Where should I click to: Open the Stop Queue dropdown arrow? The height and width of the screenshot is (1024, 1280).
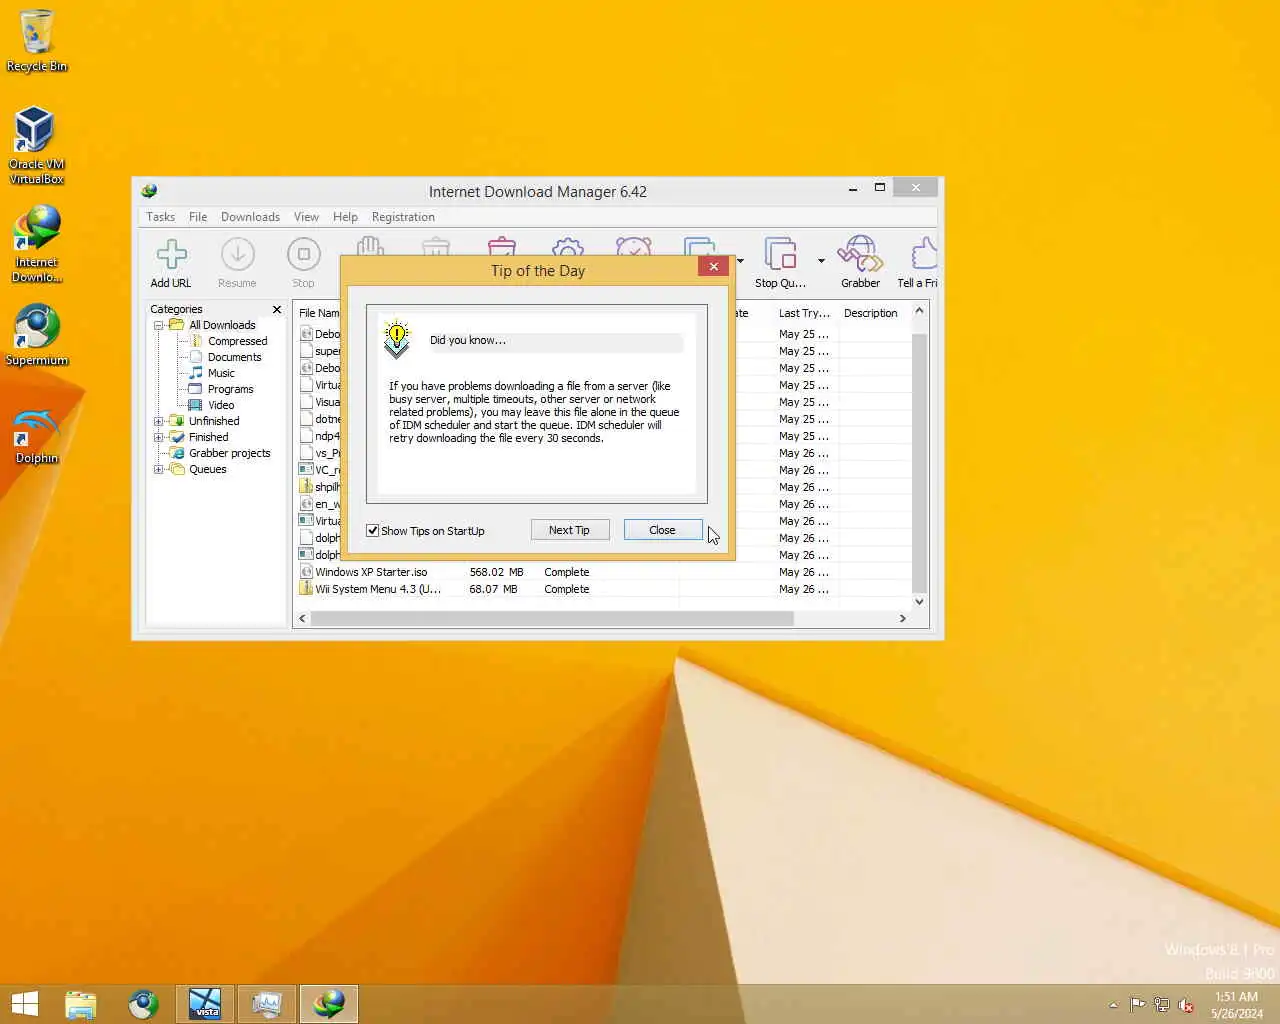coord(821,261)
